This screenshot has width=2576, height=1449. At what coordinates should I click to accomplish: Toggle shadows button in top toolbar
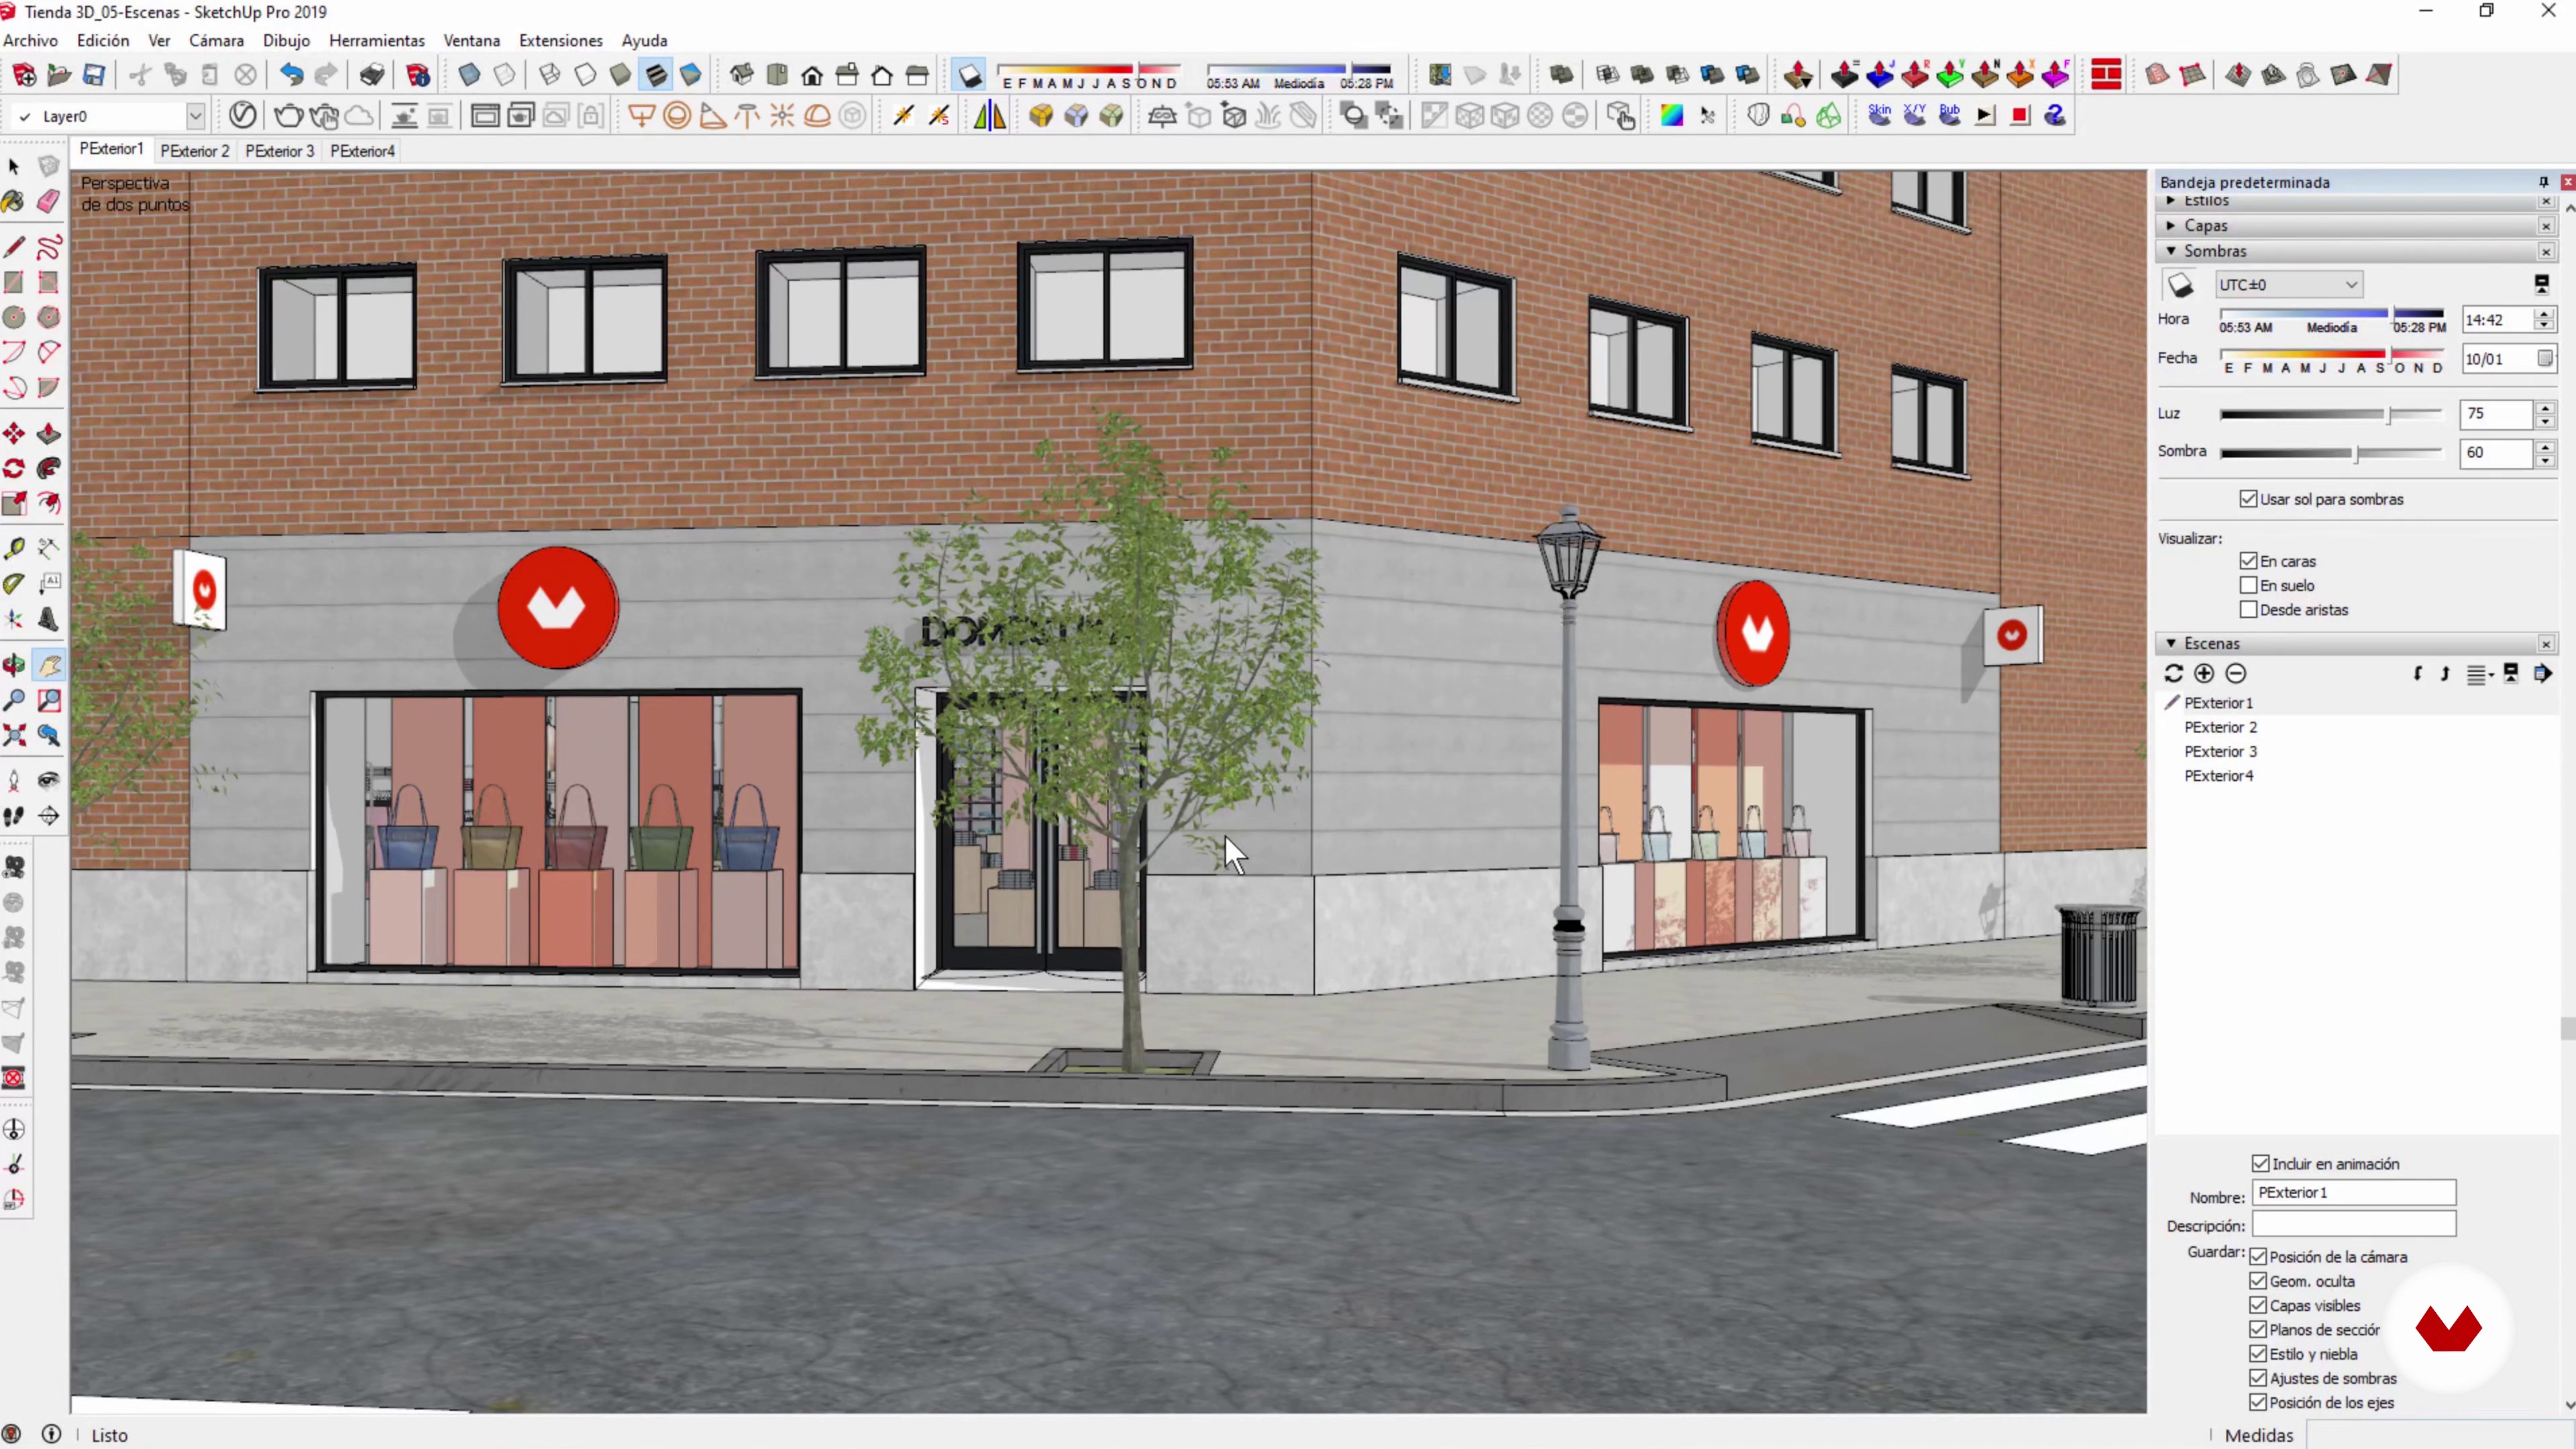(x=969, y=76)
